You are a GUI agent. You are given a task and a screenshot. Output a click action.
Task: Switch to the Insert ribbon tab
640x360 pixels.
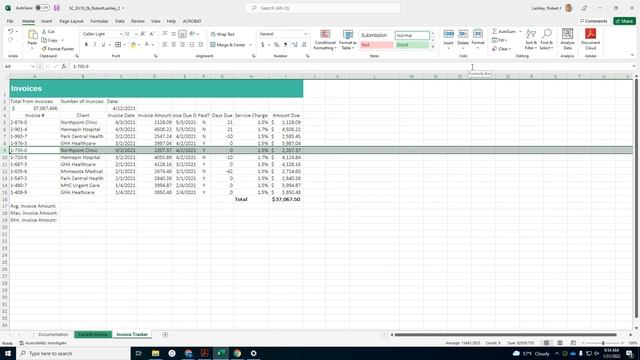pos(47,21)
